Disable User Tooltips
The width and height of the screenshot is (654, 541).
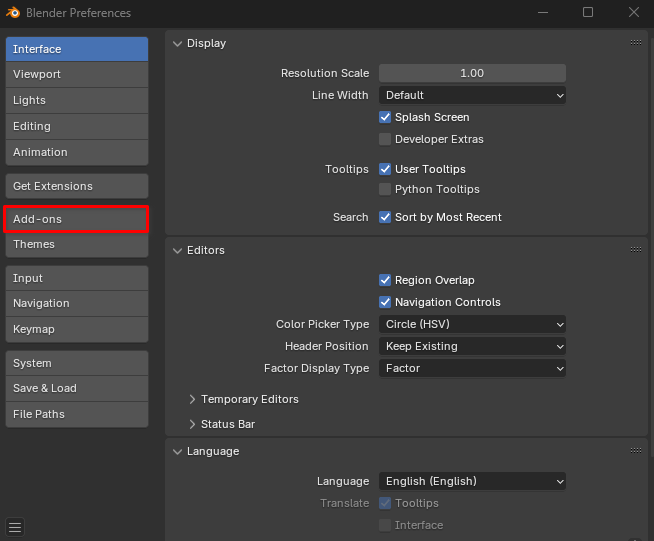pos(385,169)
